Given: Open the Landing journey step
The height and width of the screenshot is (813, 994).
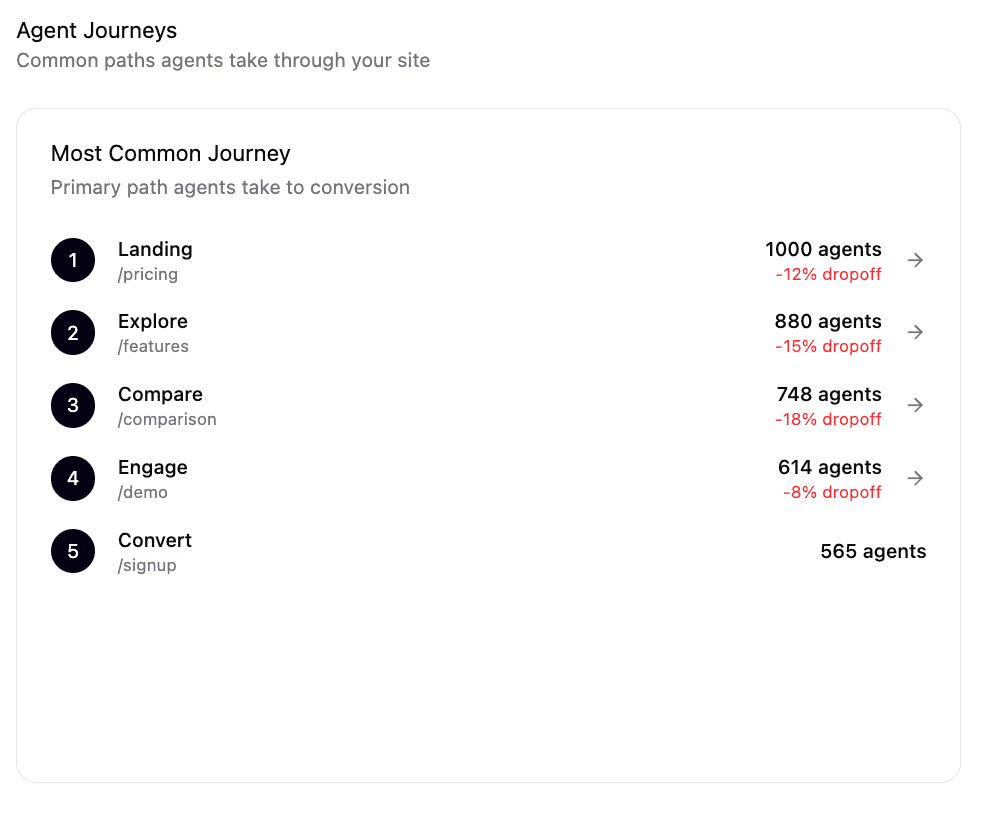Looking at the screenshot, I should [x=155, y=249].
